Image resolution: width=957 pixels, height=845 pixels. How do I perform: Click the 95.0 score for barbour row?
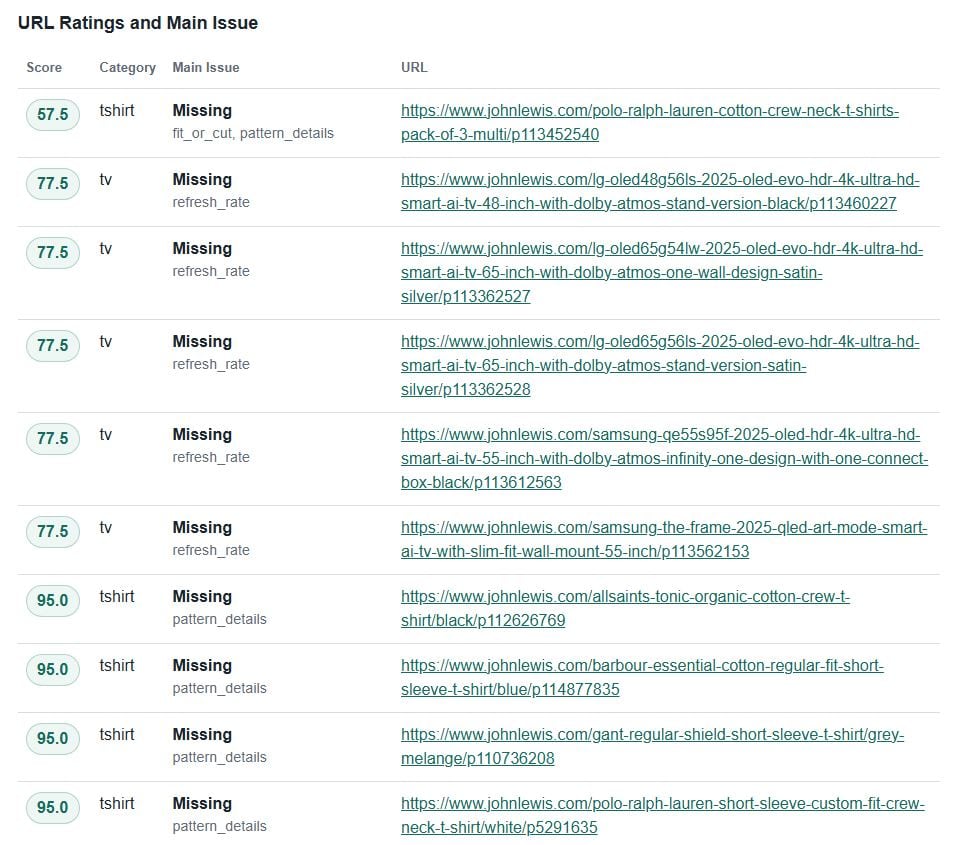pyautogui.click(x=52, y=669)
